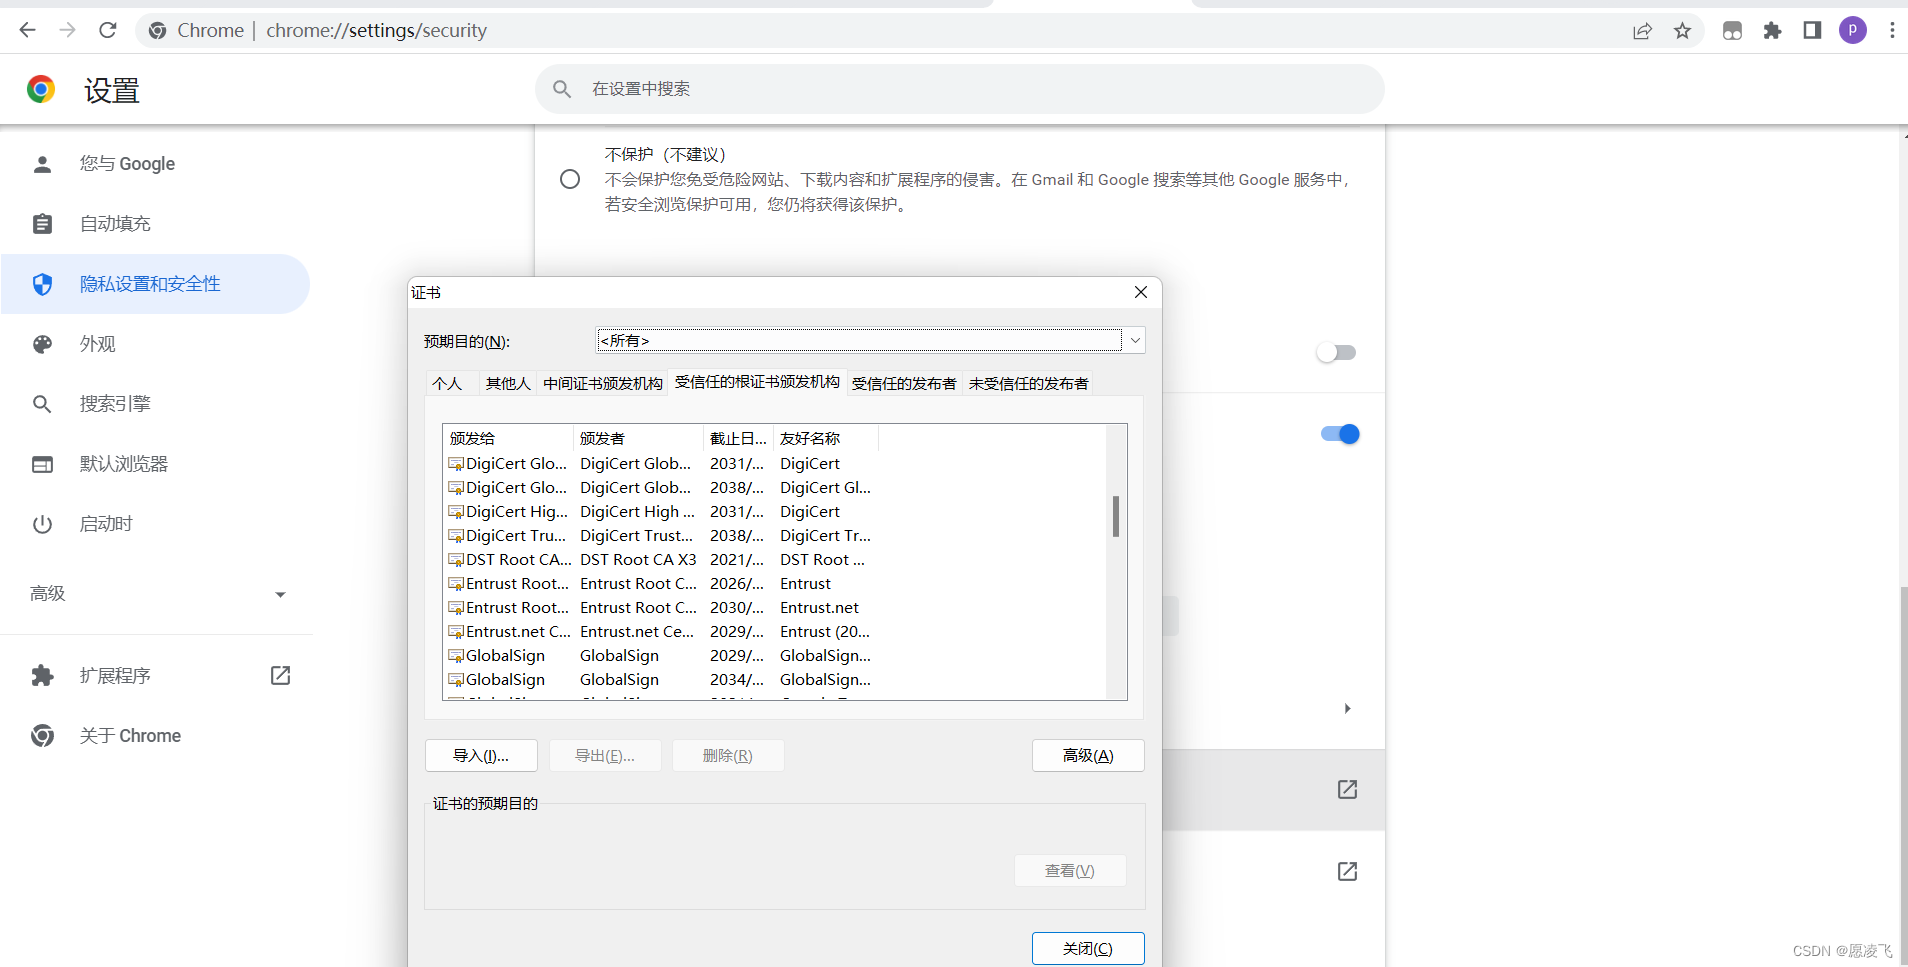Click the puzzle icon for 扩展程序
Image resolution: width=1908 pixels, height=967 pixels.
[x=42, y=676]
